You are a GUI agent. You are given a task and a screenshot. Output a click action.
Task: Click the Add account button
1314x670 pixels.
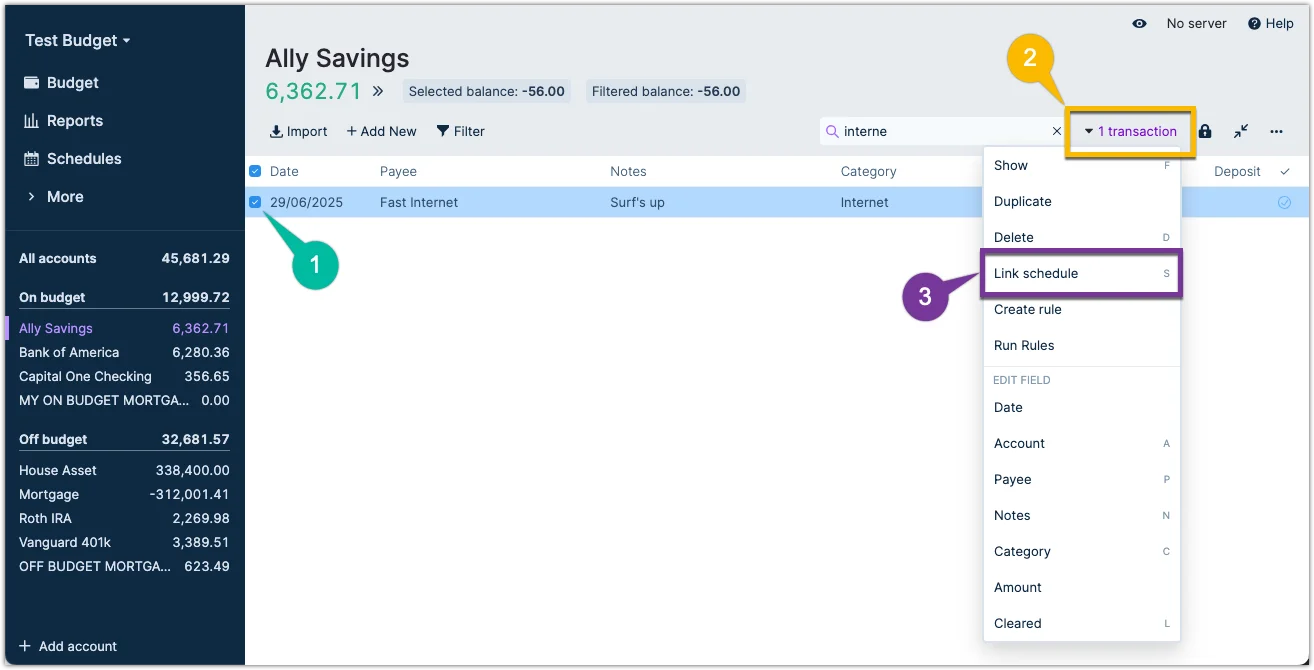pos(67,646)
